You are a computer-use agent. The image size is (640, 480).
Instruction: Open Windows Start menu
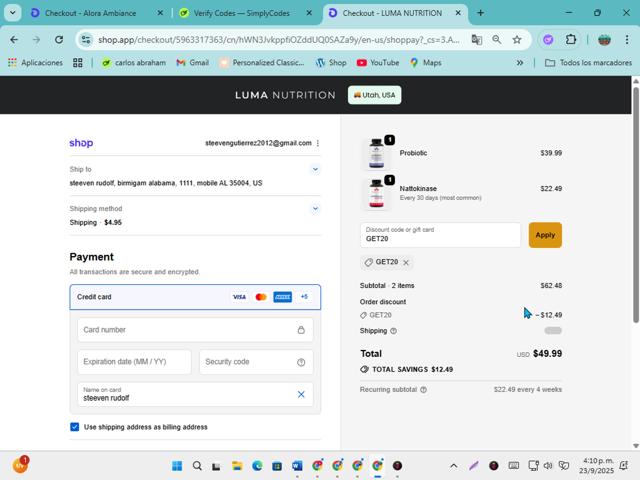pos(177,466)
